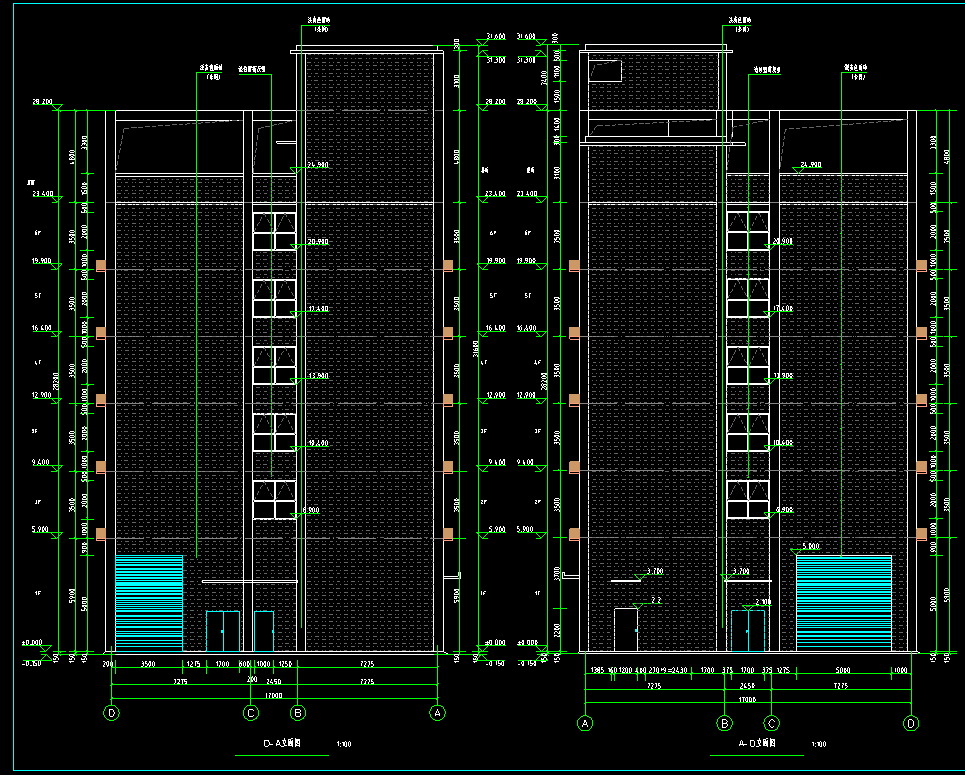Select the cyan roller shutter in the right elevation
Image resolution: width=965 pixels, height=775 pixels.
[843, 603]
